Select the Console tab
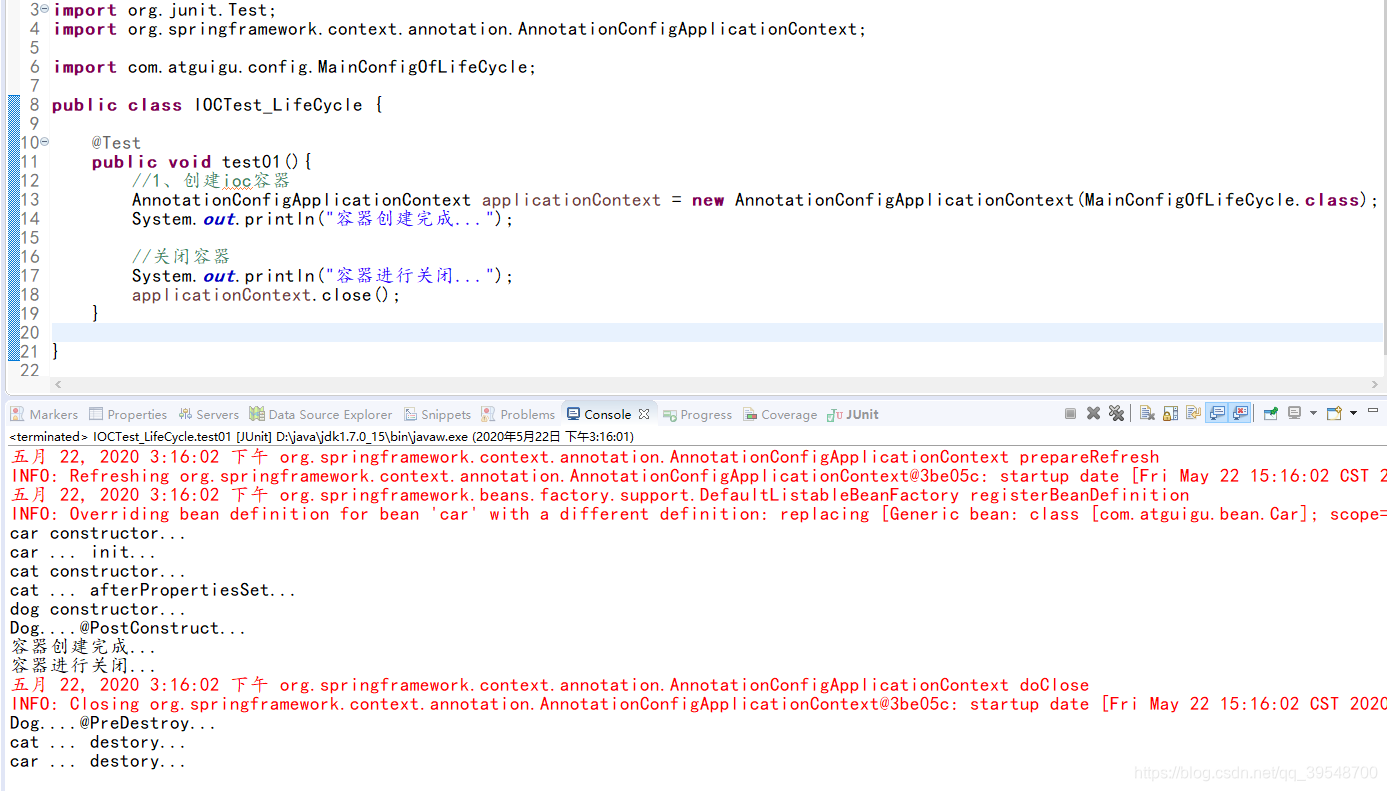Viewport: 1387px width, 791px height. tap(608, 414)
